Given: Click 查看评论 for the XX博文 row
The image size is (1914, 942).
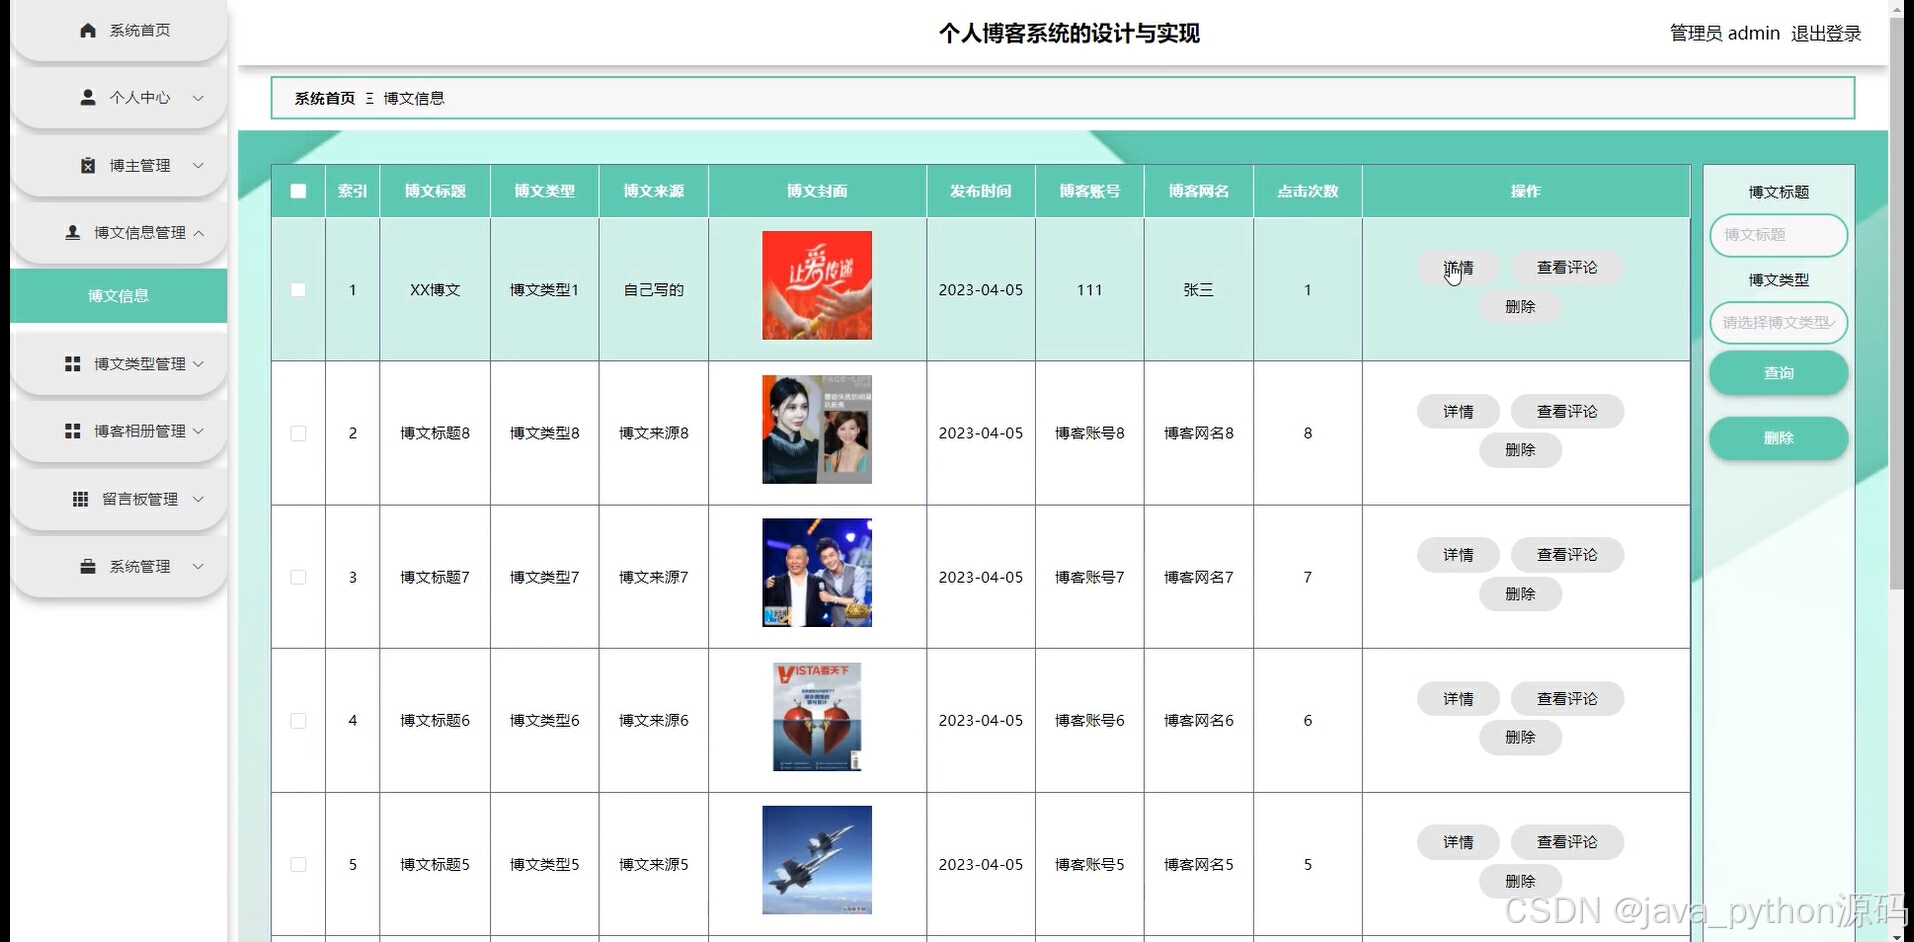Looking at the screenshot, I should 1567,268.
